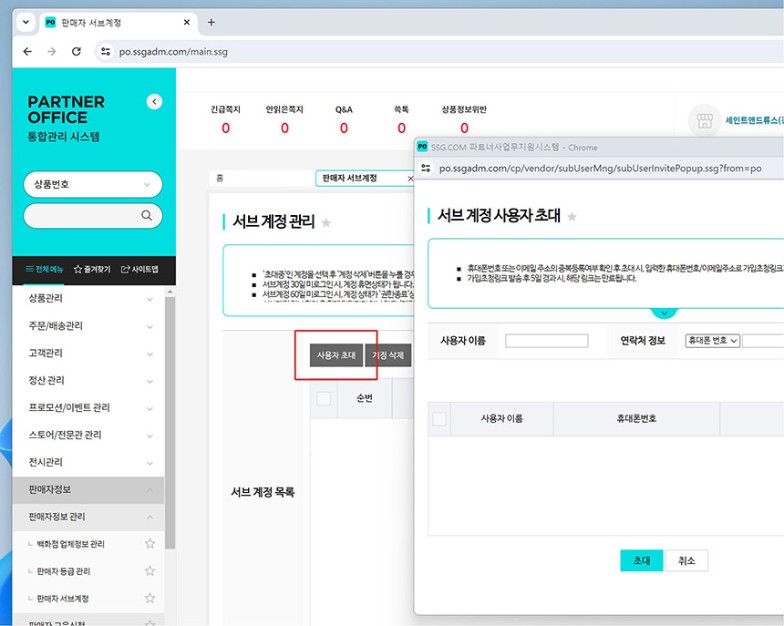Open the 휴대폰 번호 contact type dropdown
The height and width of the screenshot is (626, 784).
point(712,341)
